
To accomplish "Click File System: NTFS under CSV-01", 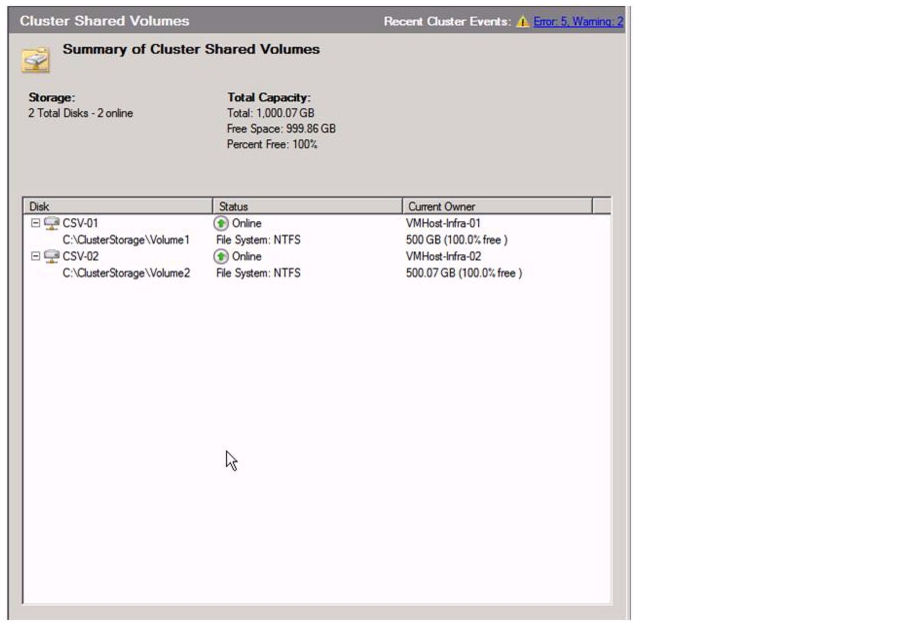I will point(258,240).
